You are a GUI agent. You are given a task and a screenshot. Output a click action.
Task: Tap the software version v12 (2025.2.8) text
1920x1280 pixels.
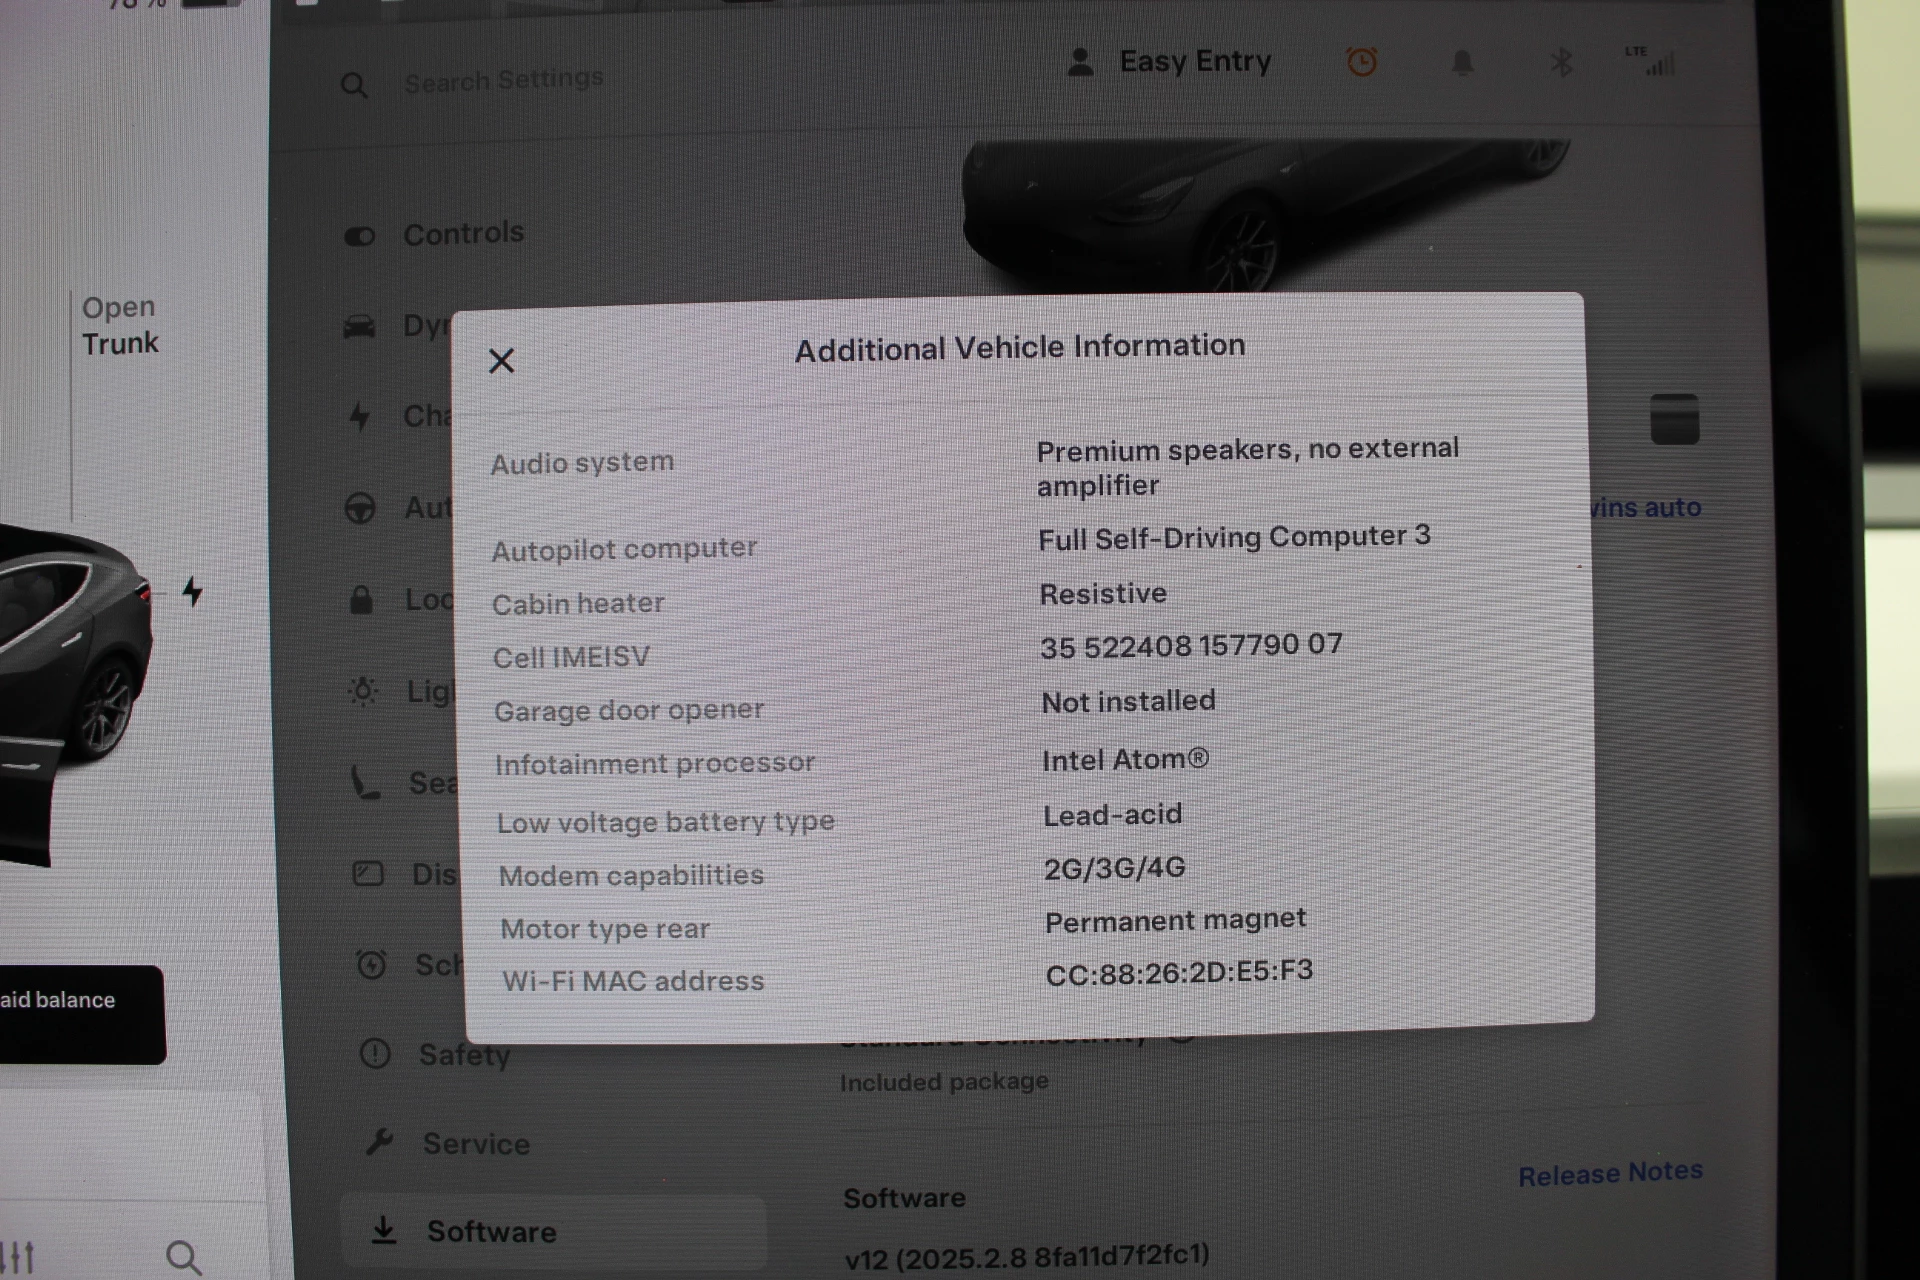click(1027, 1256)
